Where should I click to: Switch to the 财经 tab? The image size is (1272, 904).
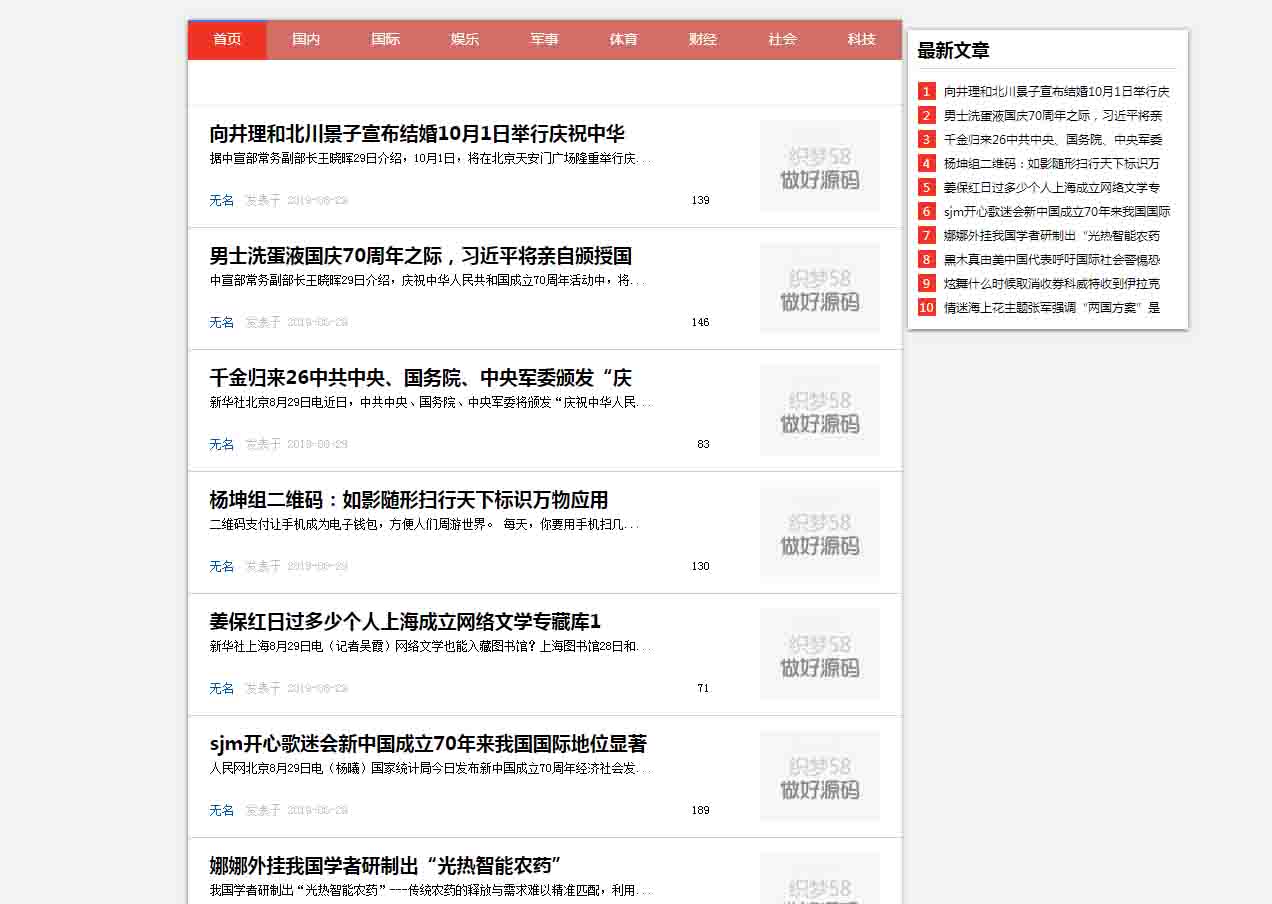pyautogui.click(x=702, y=40)
